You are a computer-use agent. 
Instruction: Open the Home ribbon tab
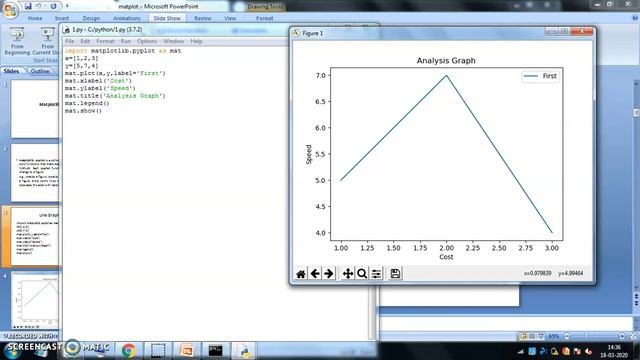click(35, 18)
